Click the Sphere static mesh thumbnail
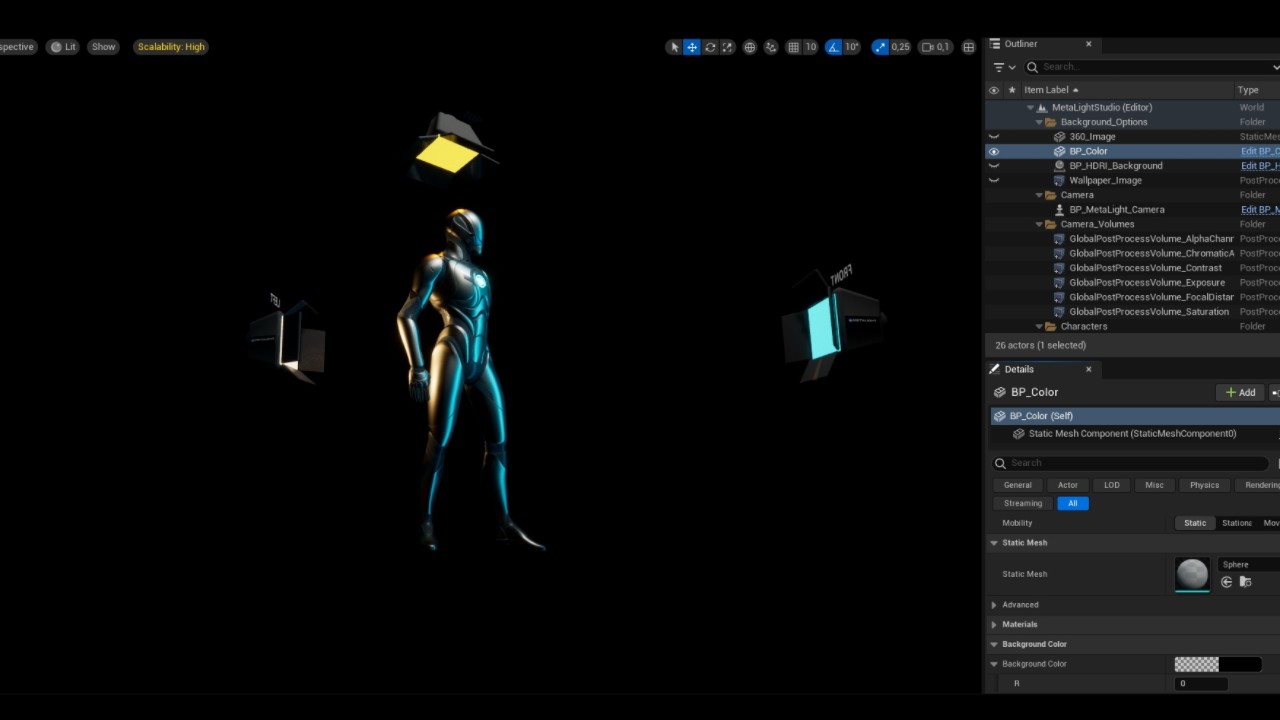Screen dimensions: 1280x720 pos(1192,574)
